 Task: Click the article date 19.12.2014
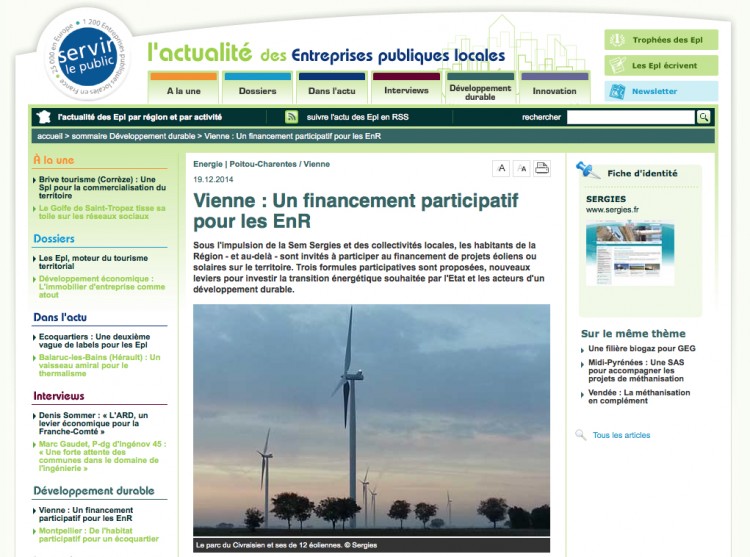pyautogui.click(x=213, y=179)
